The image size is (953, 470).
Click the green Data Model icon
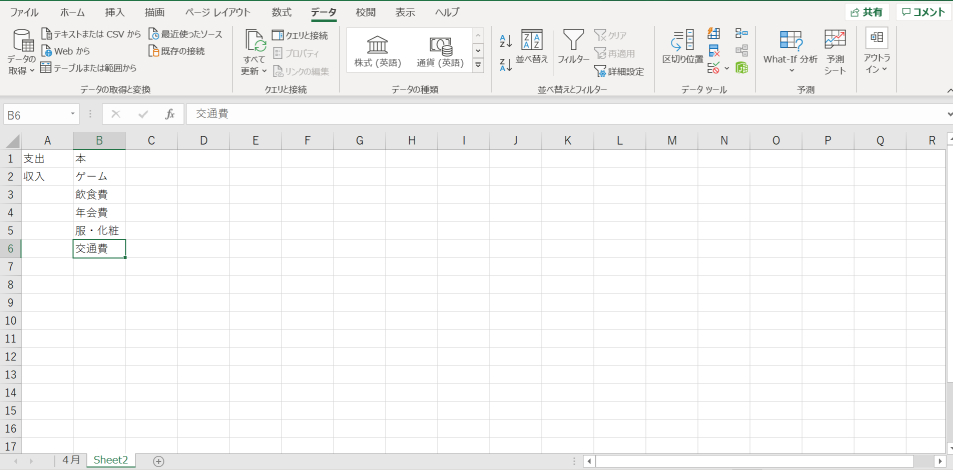[x=741, y=67]
